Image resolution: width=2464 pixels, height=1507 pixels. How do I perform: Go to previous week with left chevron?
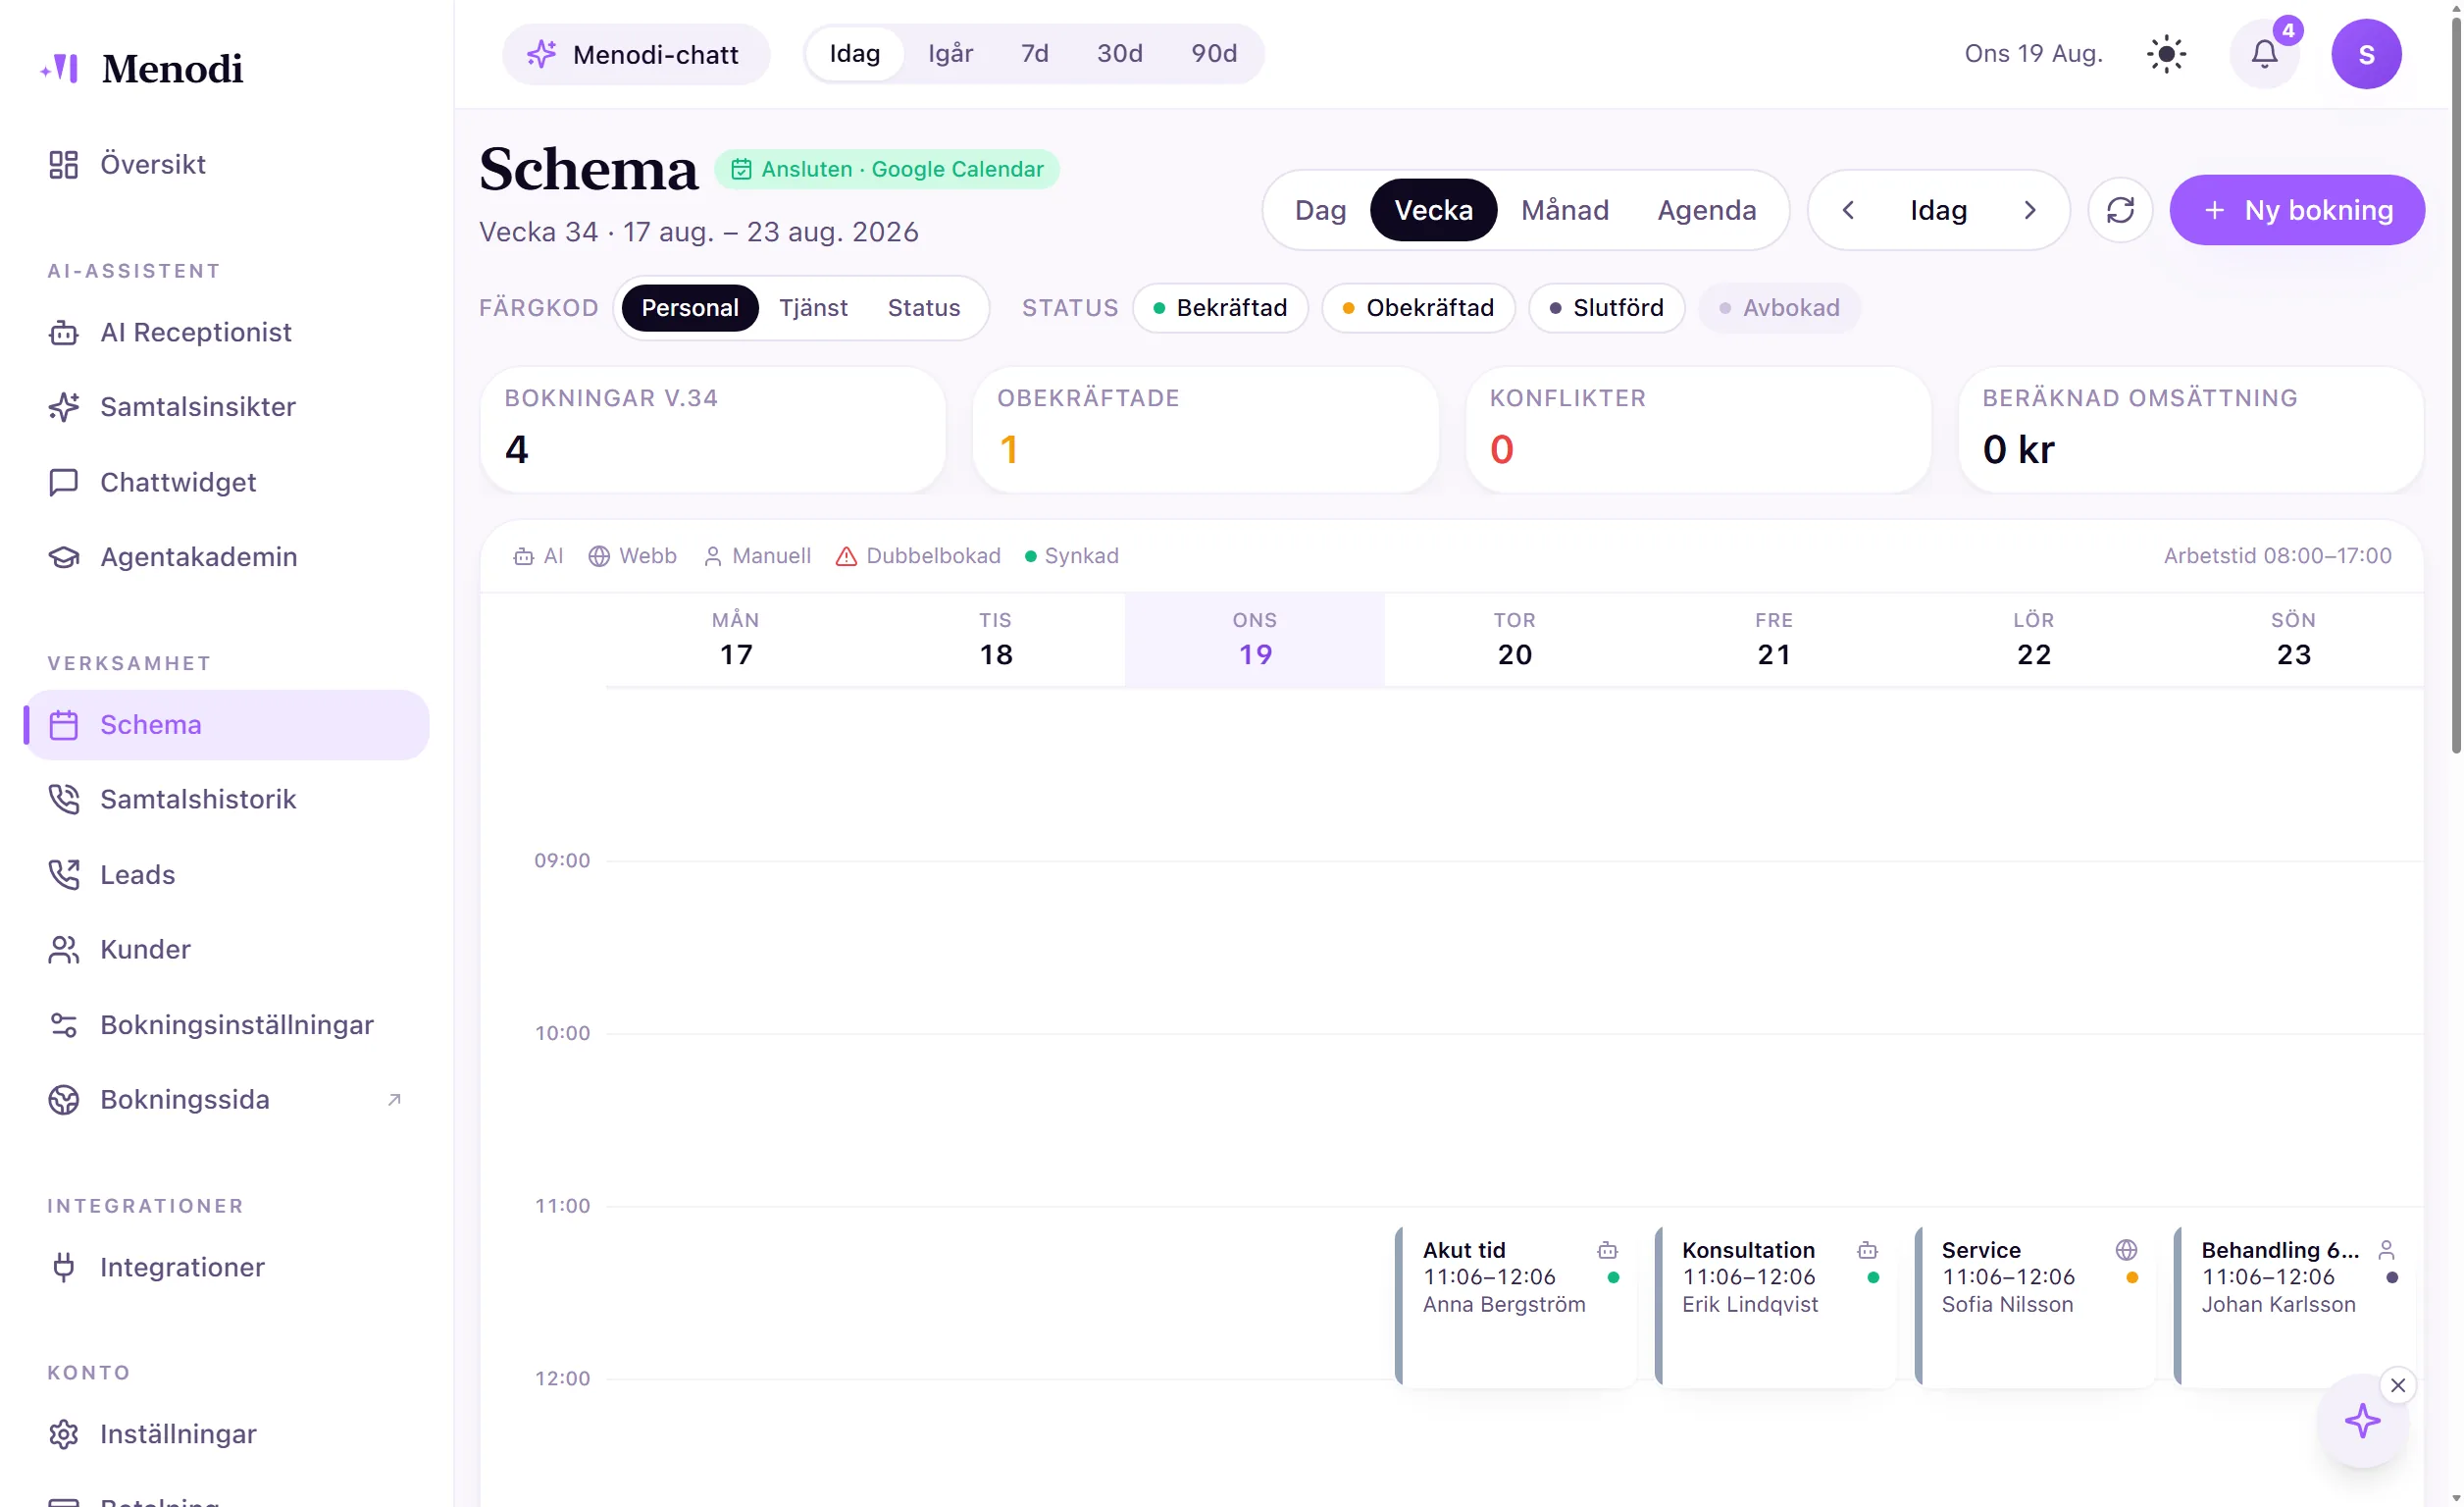pyautogui.click(x=1848, y=210)
